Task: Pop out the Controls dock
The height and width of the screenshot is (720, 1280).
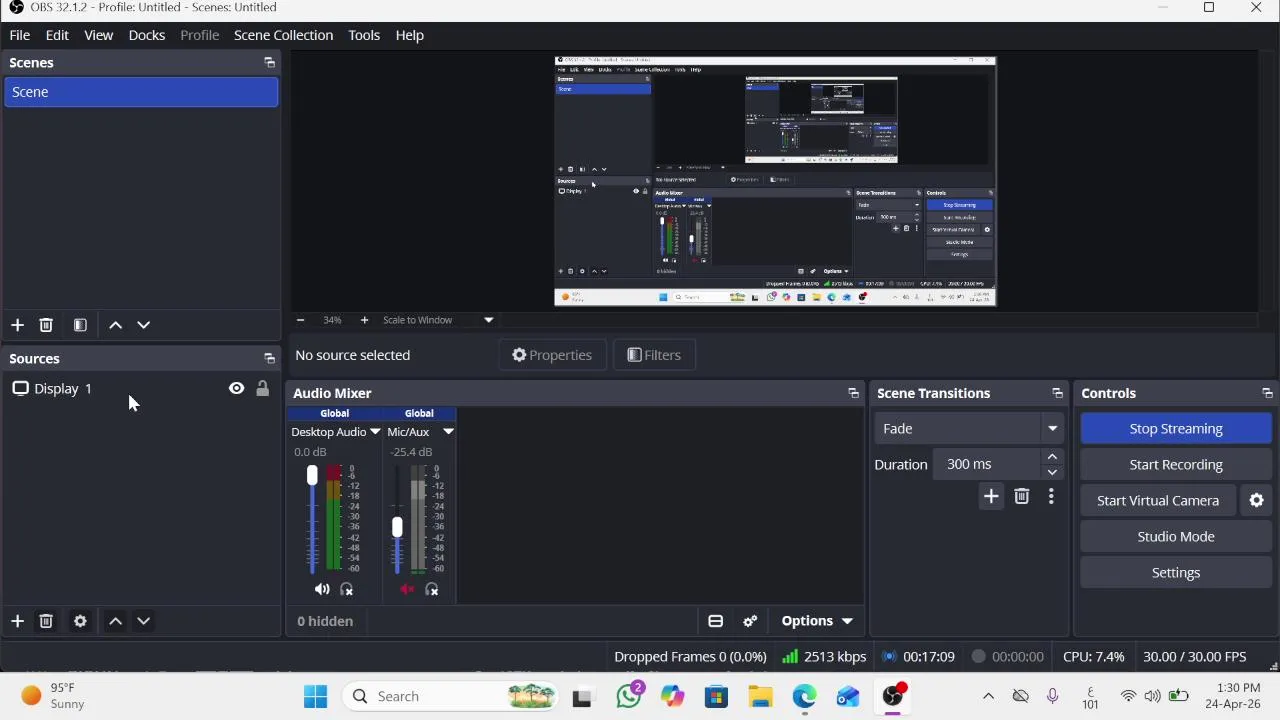Action: tap(1267, 394)
